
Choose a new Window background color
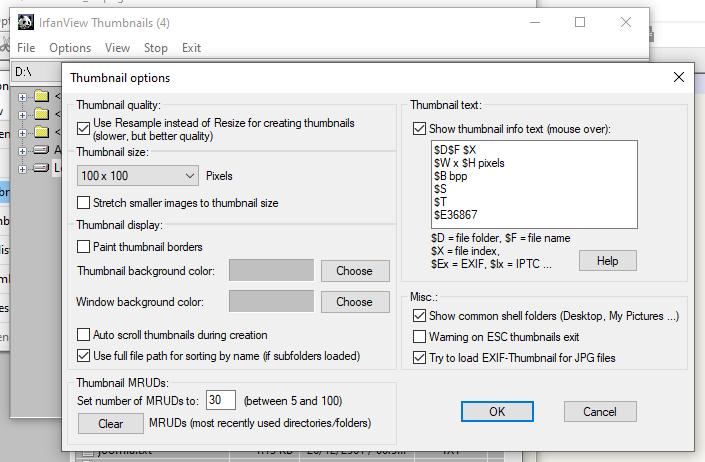coord(354,301)
